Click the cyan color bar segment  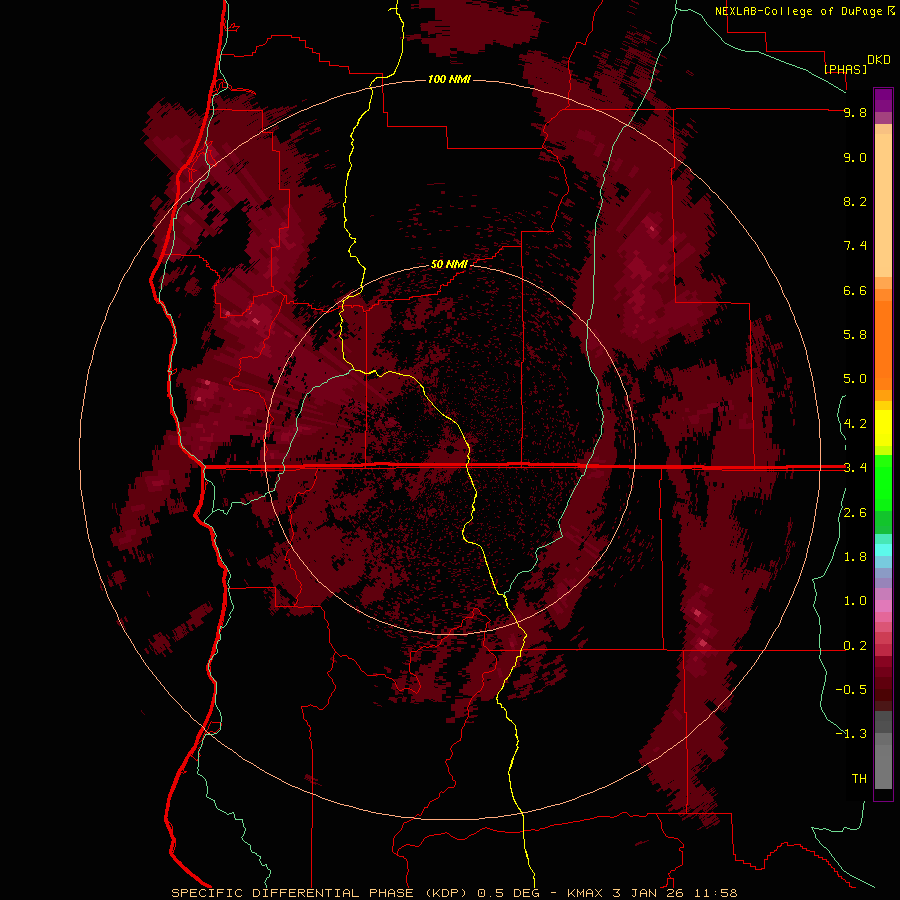(883, 550)
